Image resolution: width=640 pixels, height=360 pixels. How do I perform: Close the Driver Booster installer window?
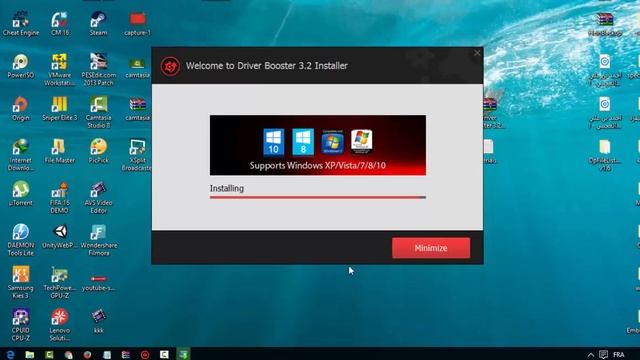tap(477, 53)
